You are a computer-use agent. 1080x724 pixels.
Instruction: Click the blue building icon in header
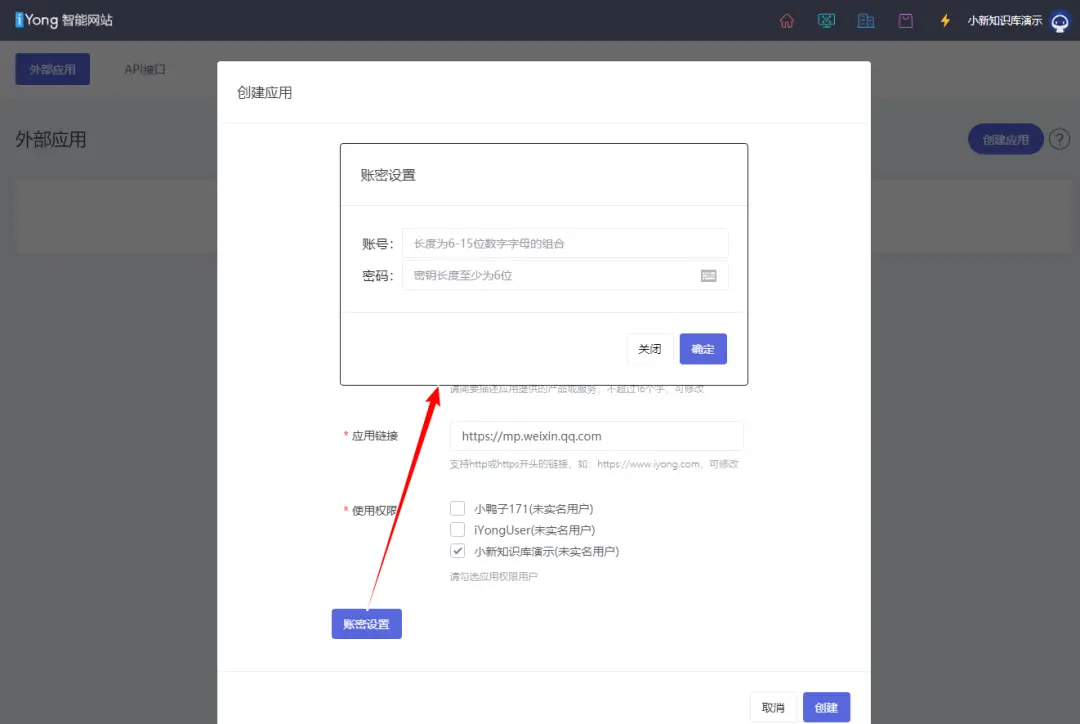(x=866, y=20)
